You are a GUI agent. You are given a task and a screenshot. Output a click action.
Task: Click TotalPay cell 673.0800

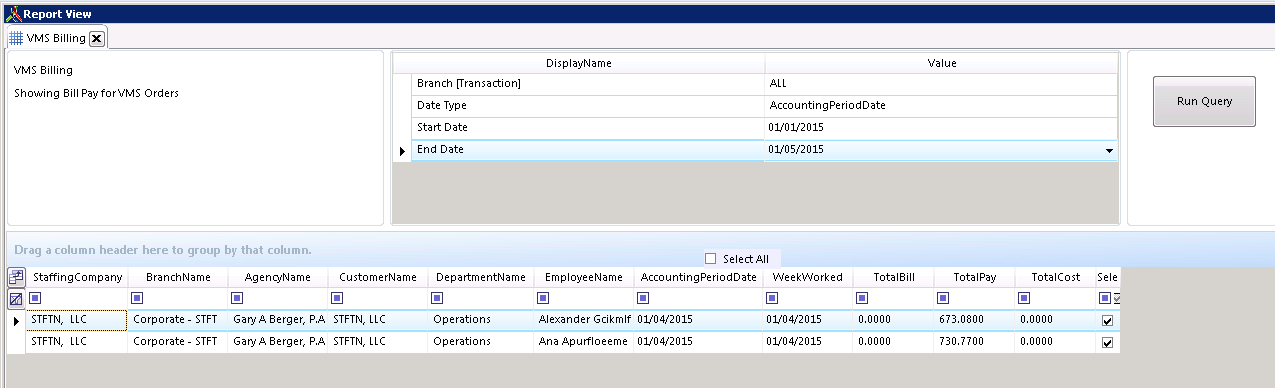(x=975, y=320)
